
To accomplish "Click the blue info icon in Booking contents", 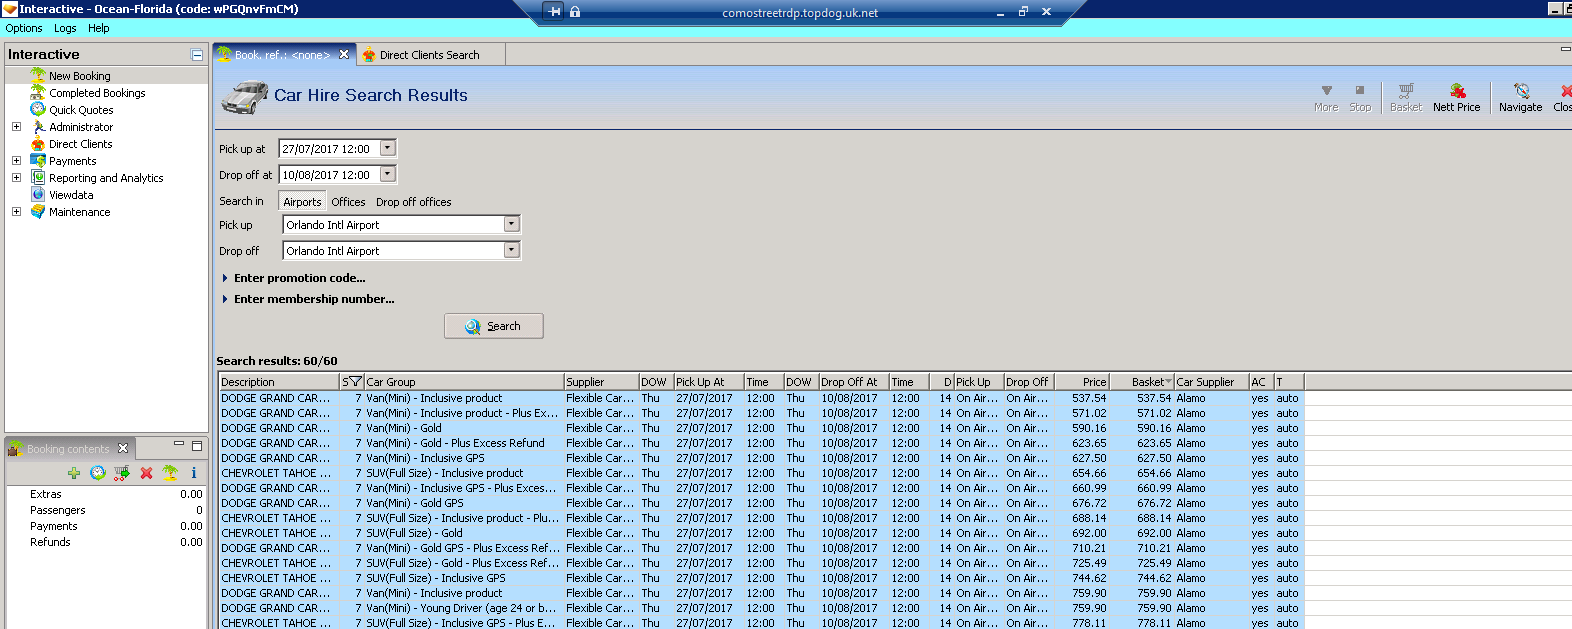I will (194, 473).
